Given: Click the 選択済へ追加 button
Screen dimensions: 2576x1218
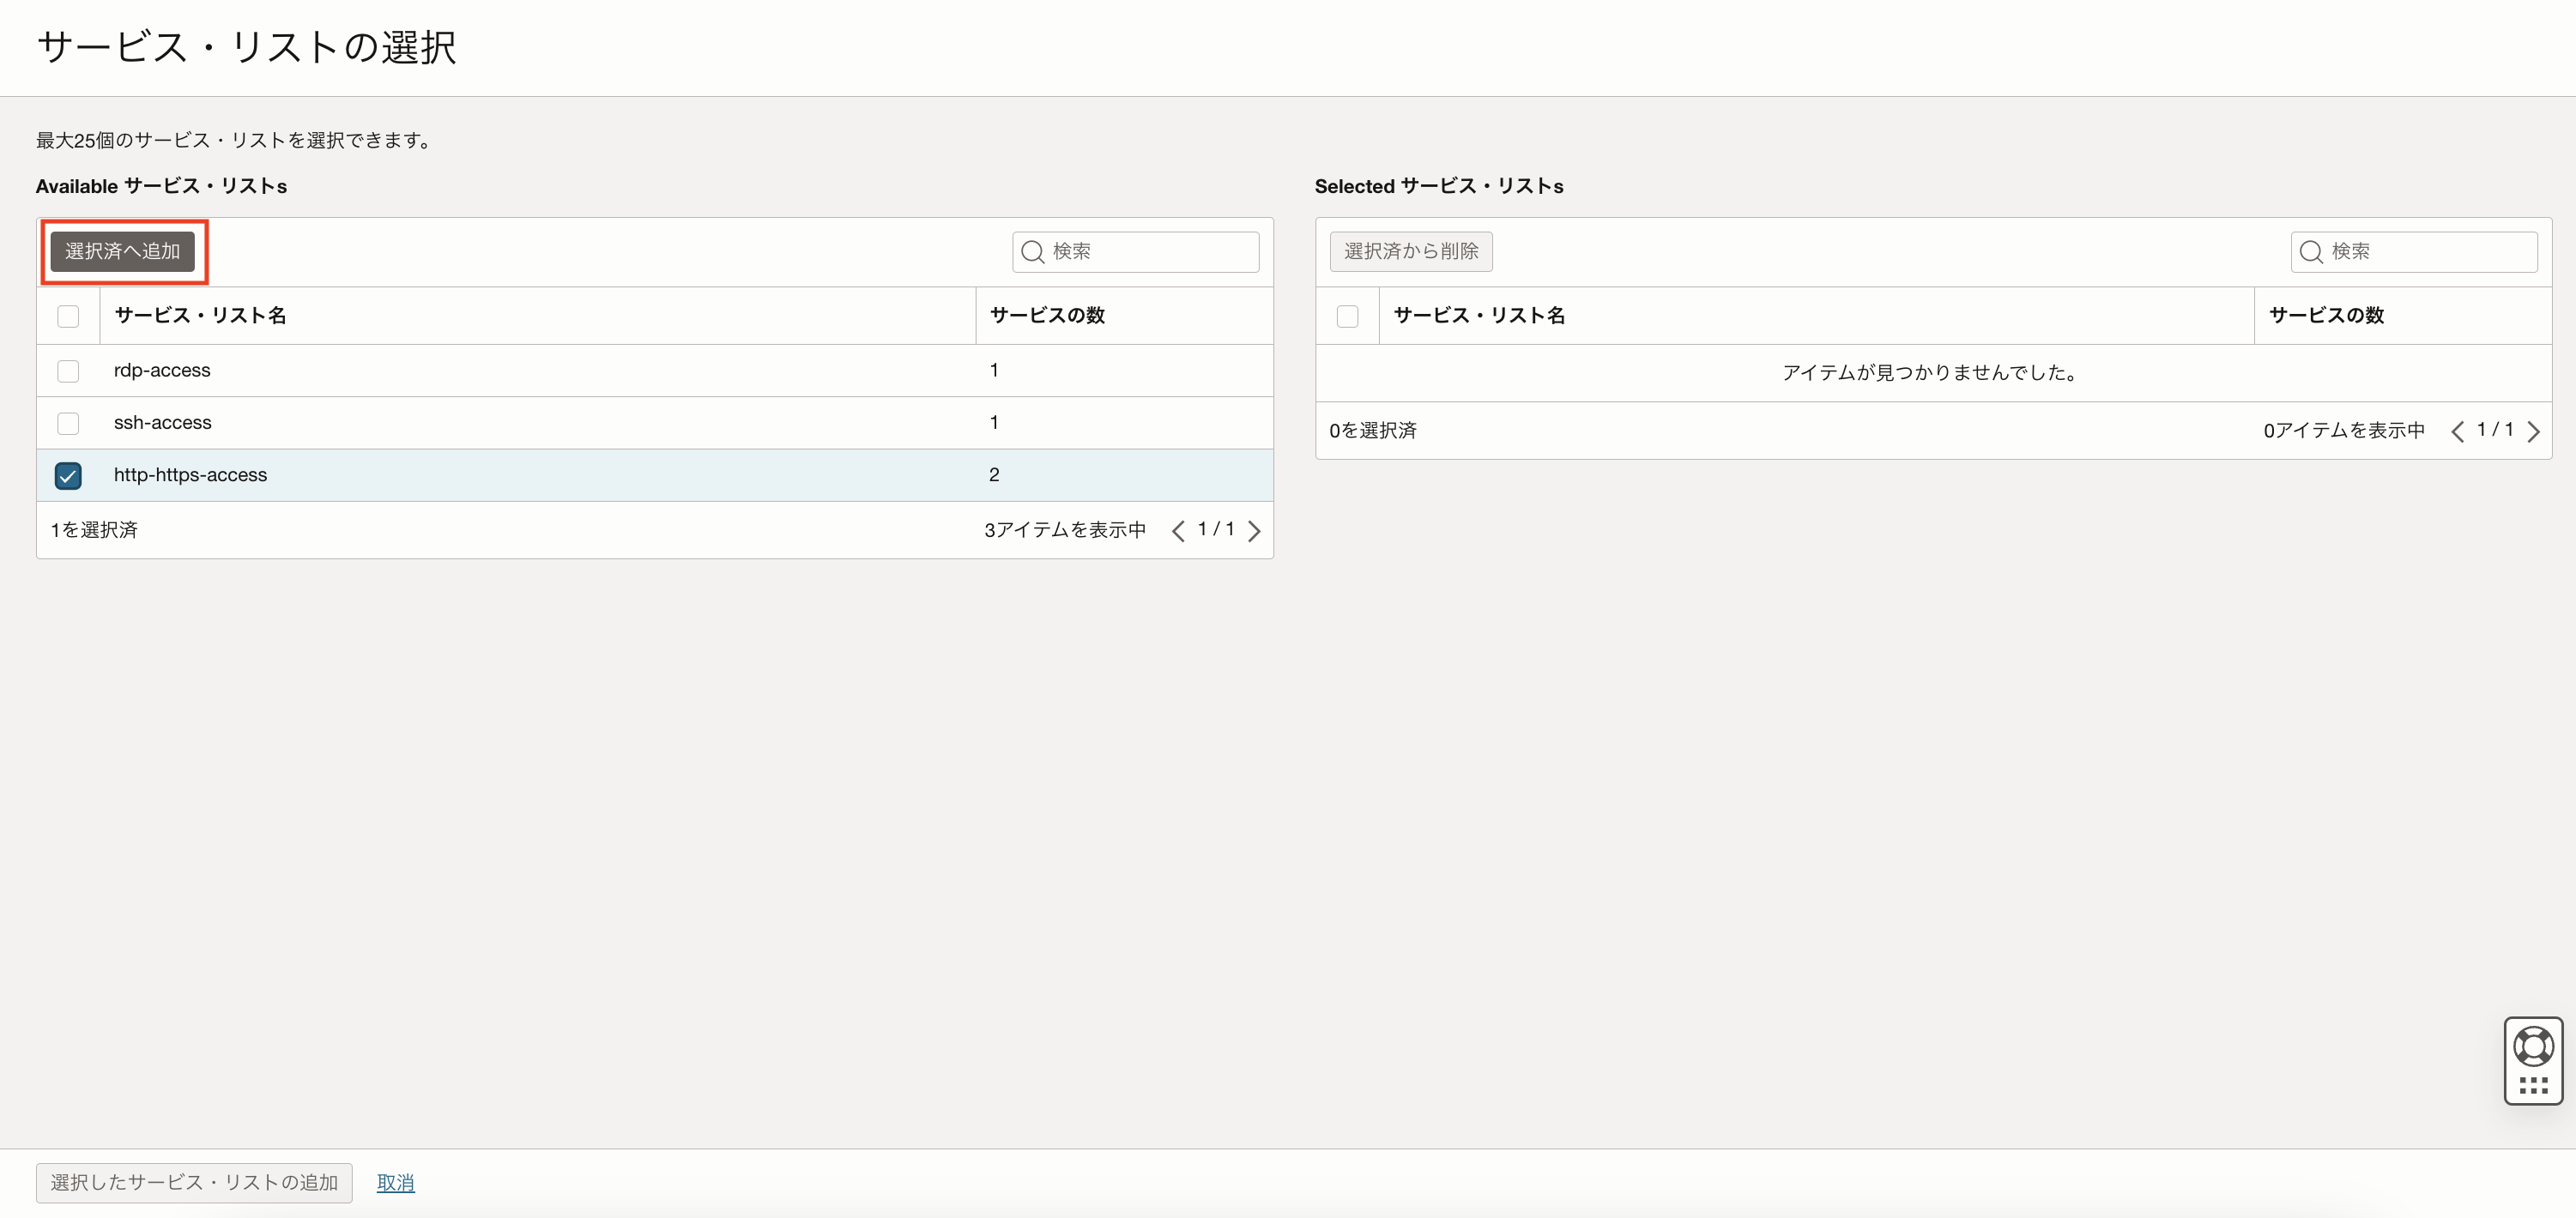Looking at the screenshot, I should (x=122, y=251).
